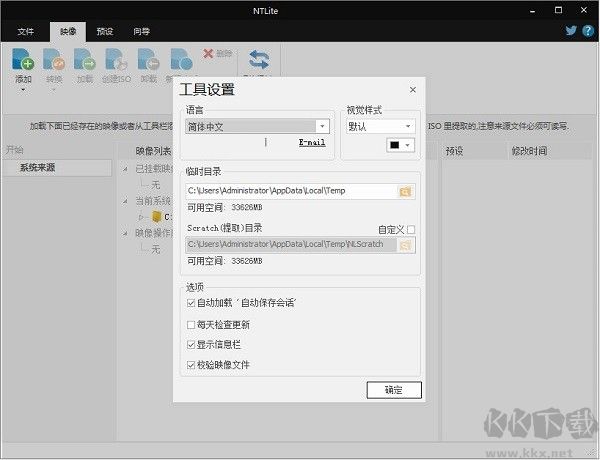The width and height of the screenshot is (600, 460).
Task: Click the 添加 (Add) image icon
Action: tap(23, 60)
